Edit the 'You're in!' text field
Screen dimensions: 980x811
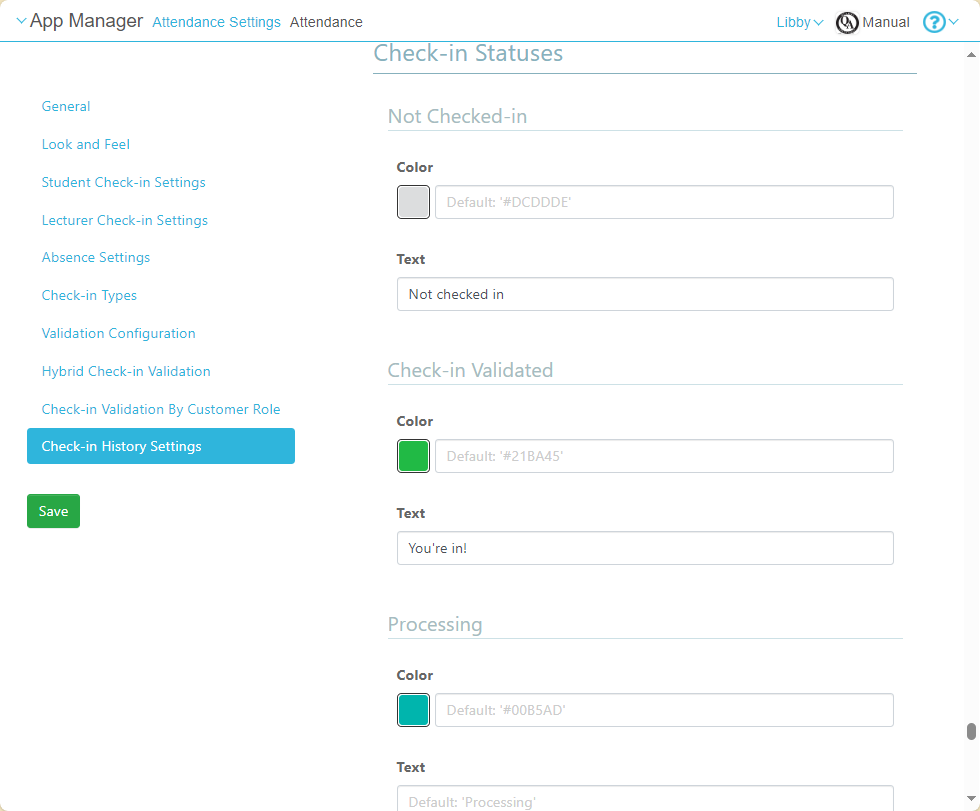point(645,548)
